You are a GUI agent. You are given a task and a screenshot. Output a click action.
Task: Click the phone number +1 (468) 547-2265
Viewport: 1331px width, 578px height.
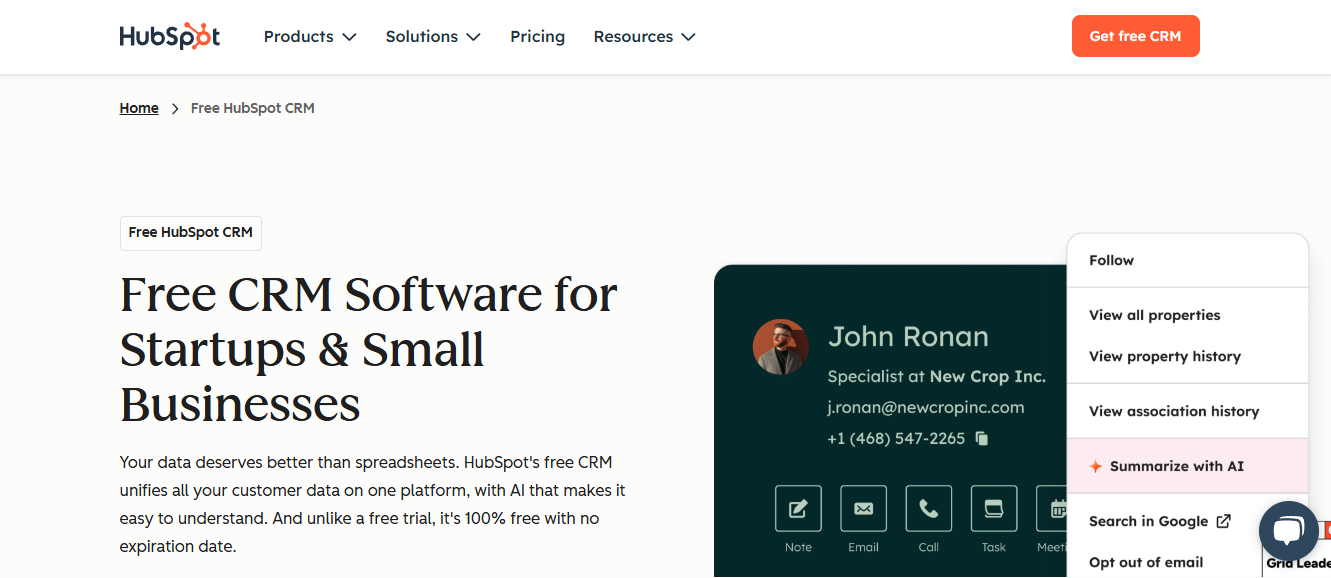tap(896, 438)
